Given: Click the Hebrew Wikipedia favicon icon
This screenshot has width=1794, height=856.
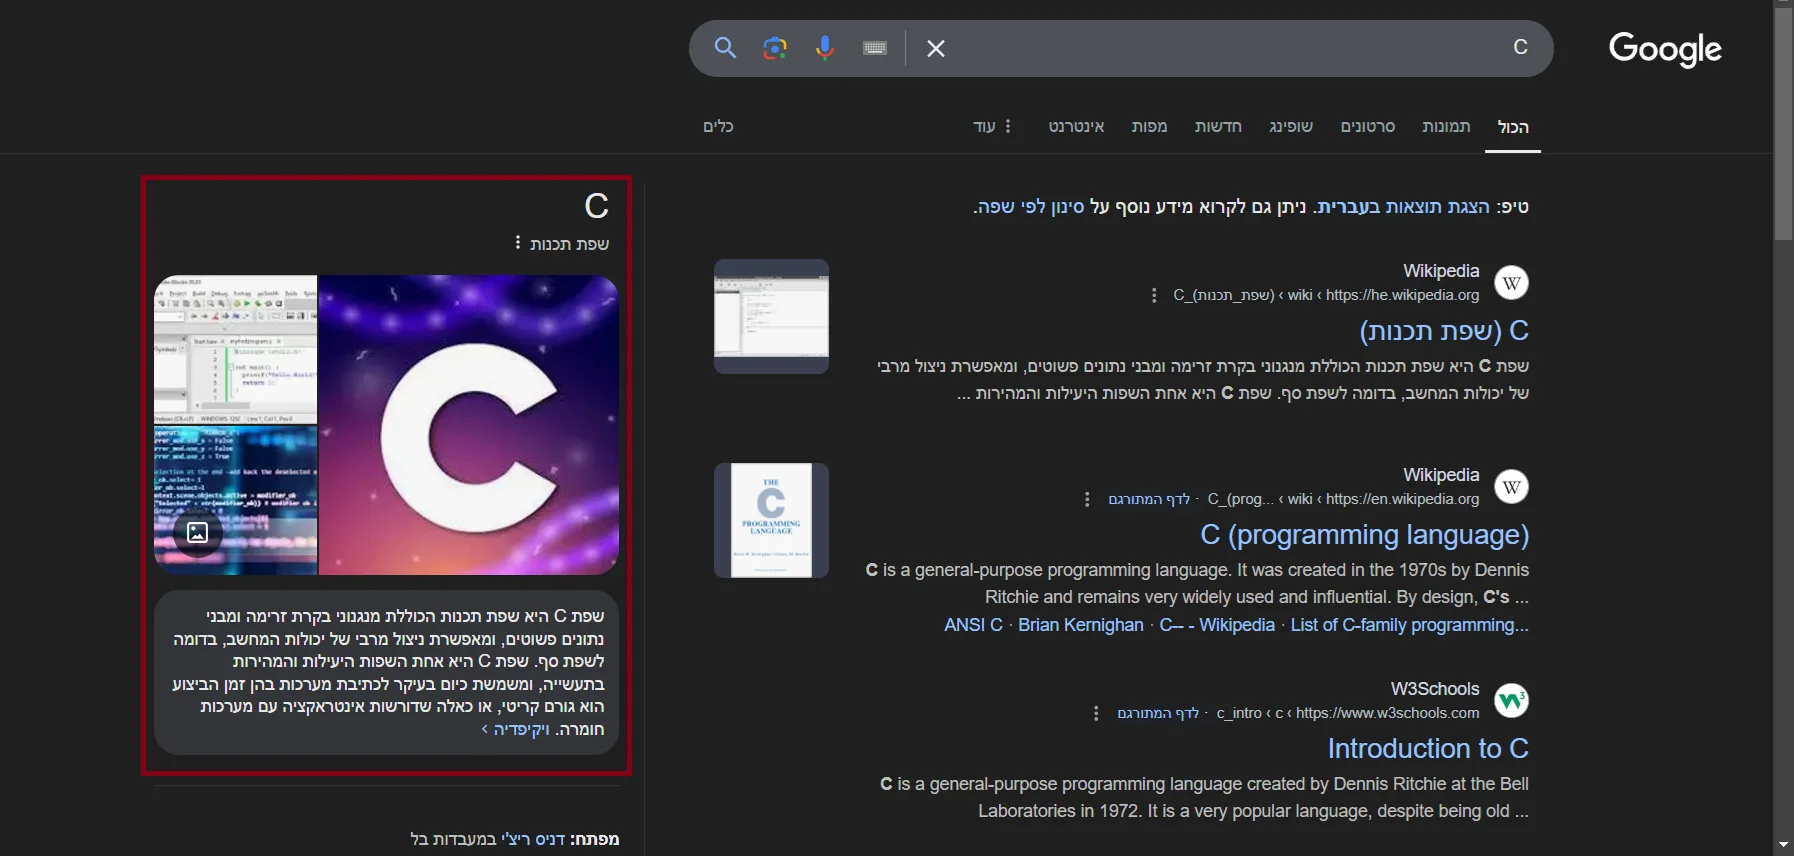Looking at the screenshot, I should point(1511,283).
